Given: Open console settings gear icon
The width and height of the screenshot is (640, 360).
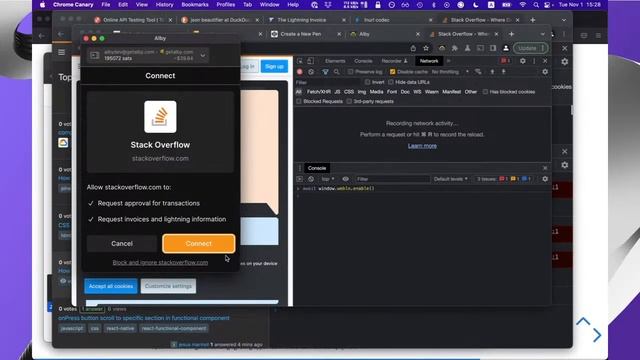Looking at the screenshot, I should (x=545, y=179).
